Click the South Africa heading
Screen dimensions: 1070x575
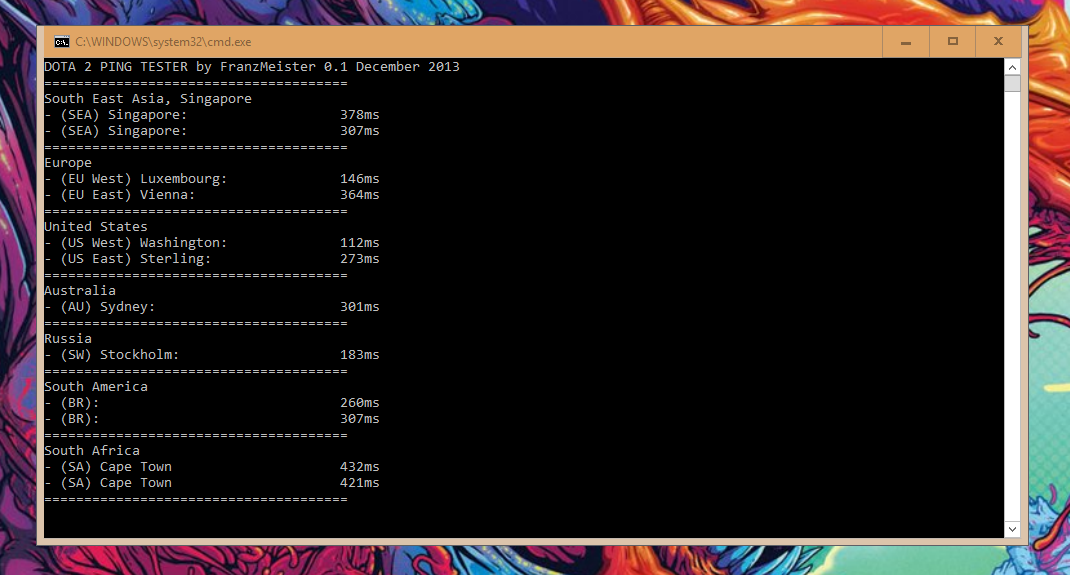pyautogui.click(x=92, y=451)
